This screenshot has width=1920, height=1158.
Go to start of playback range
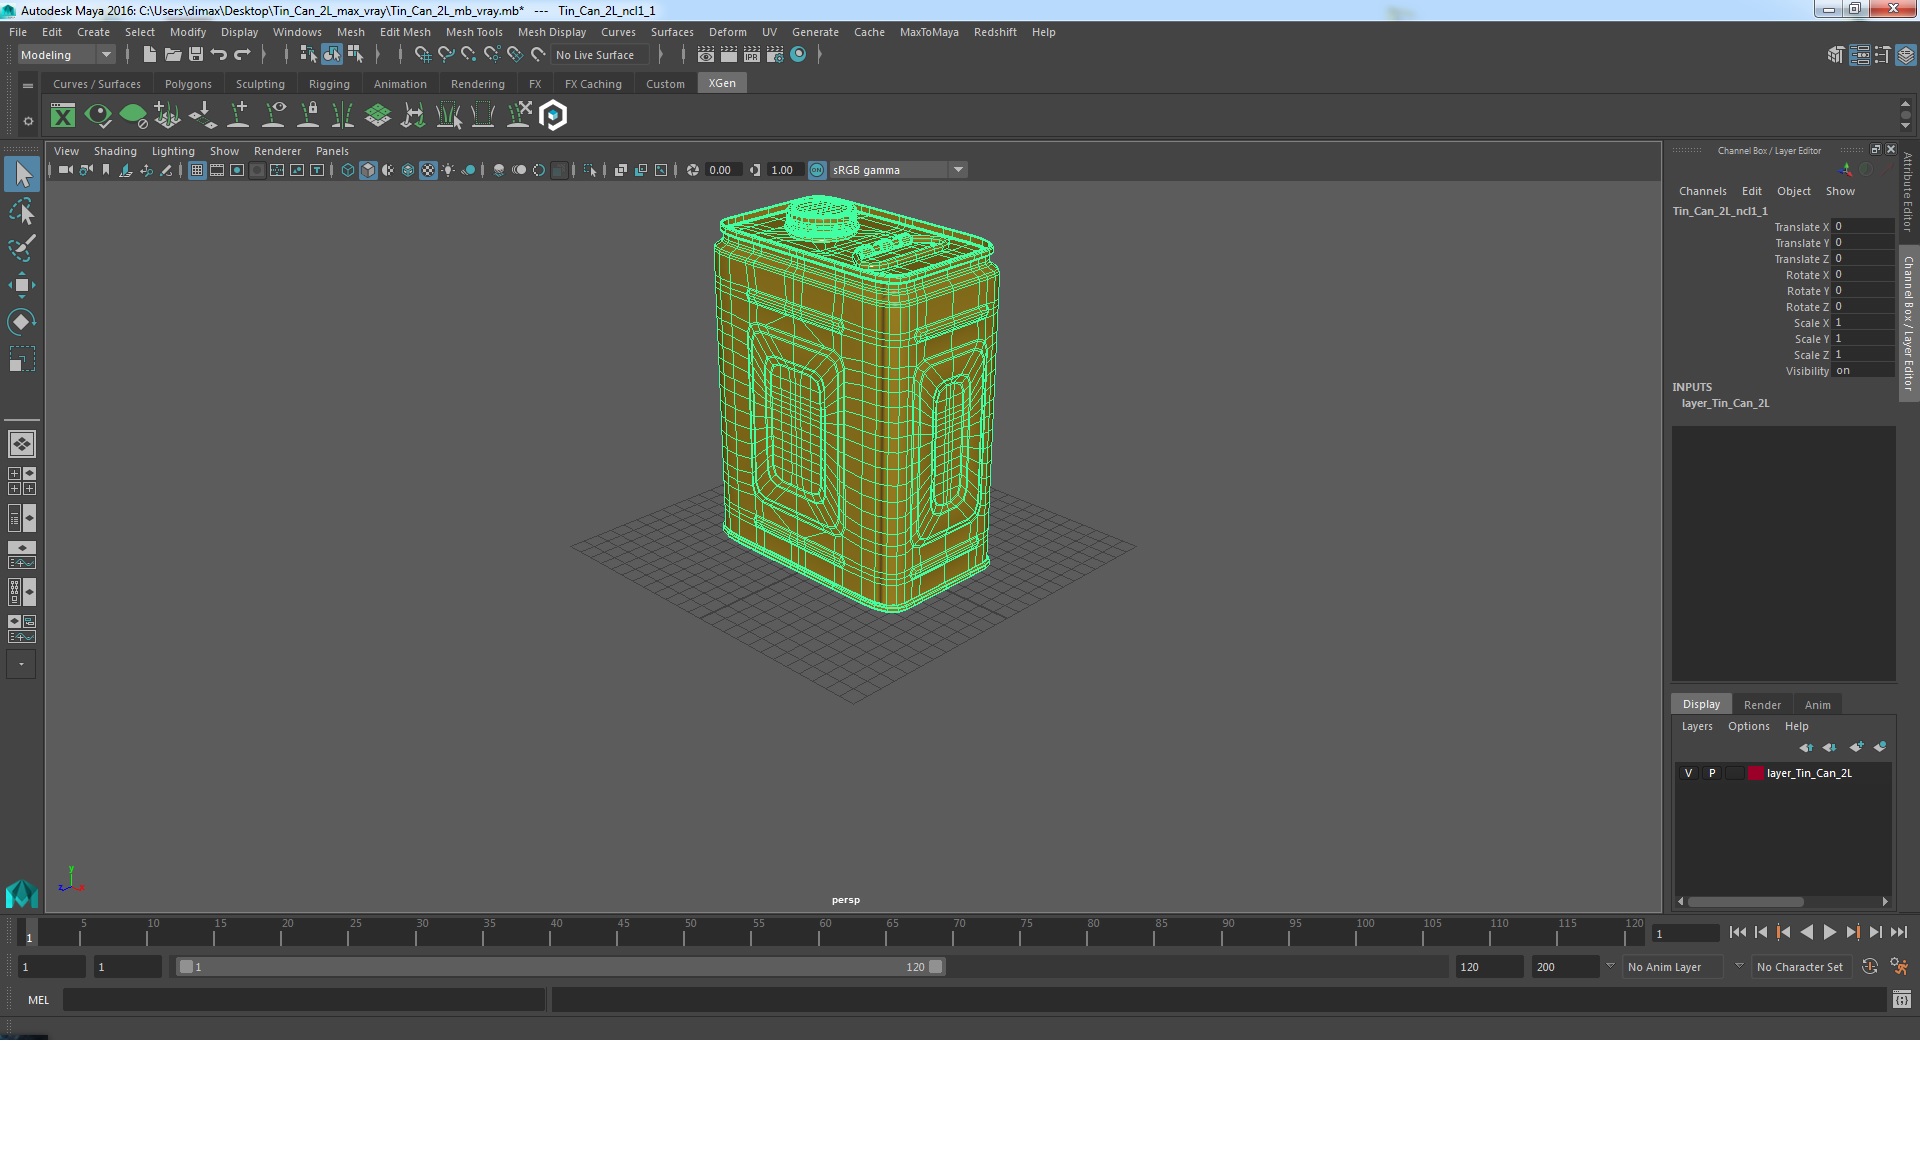(x=1737, y=932)
